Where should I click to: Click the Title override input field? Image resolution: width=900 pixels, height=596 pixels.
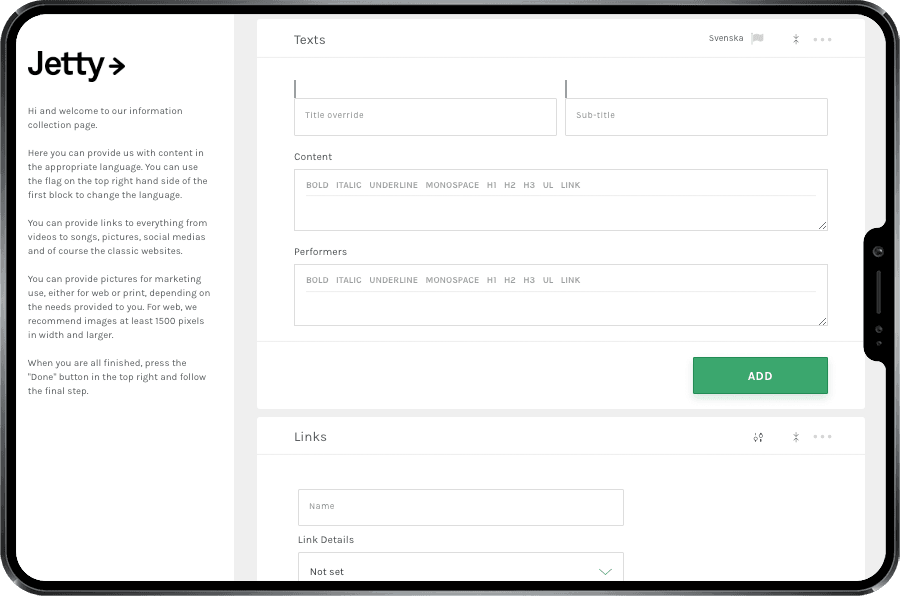tap(424, 117)
